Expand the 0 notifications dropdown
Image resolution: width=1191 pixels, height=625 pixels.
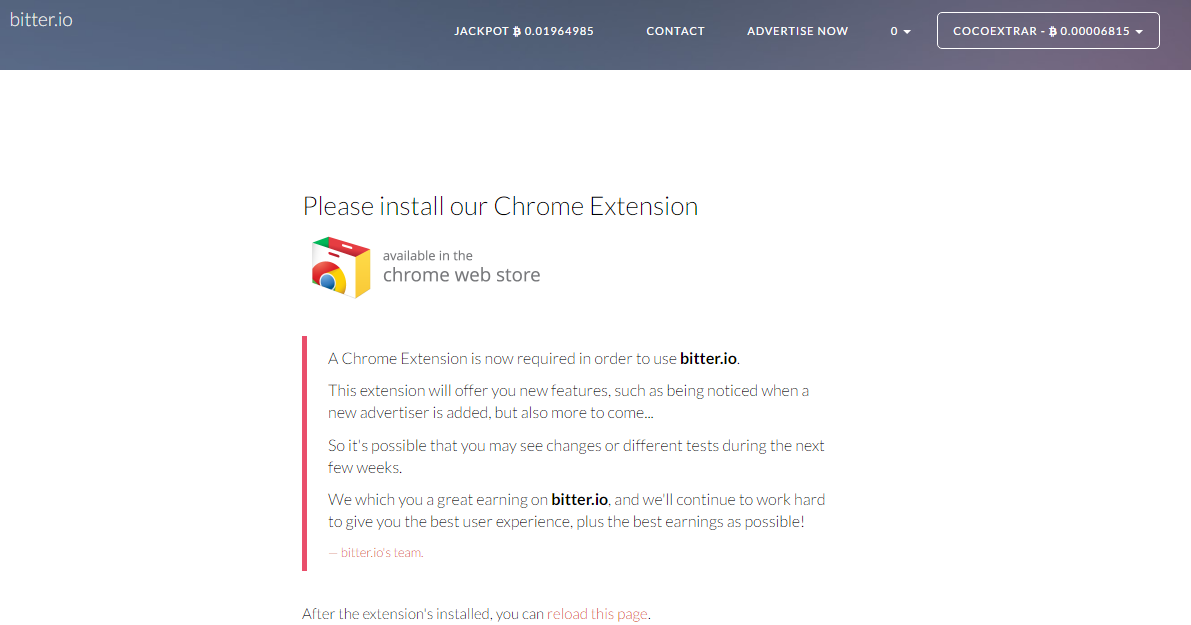tap(900, 31)
